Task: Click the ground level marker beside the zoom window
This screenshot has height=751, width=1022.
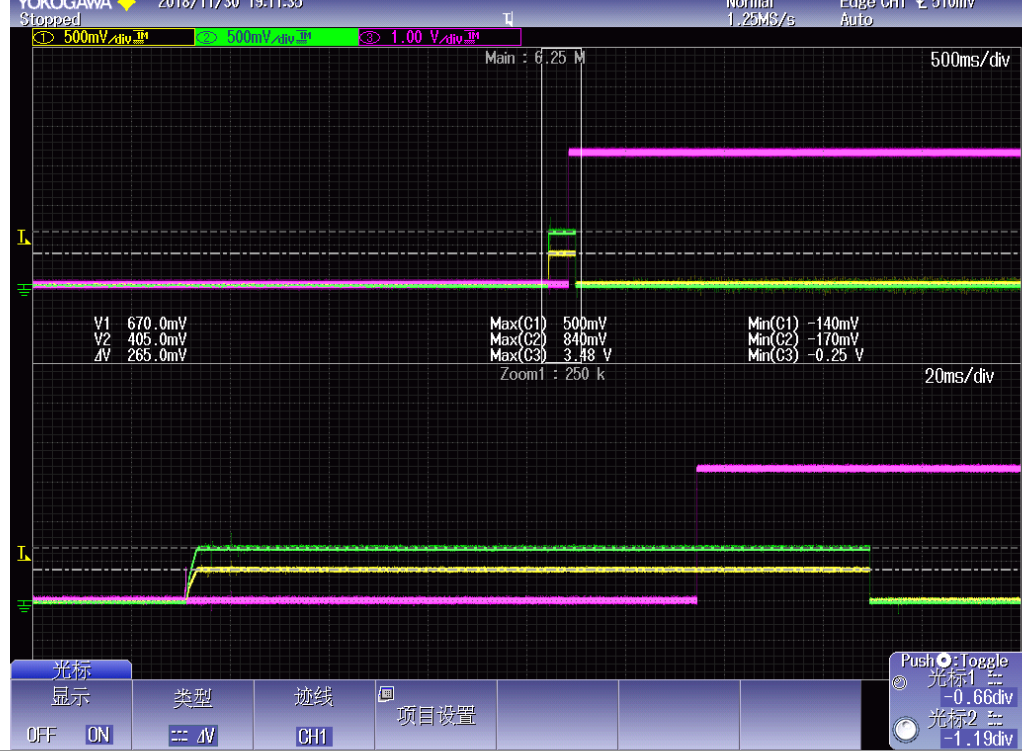Action: click(x=24, y=606)
